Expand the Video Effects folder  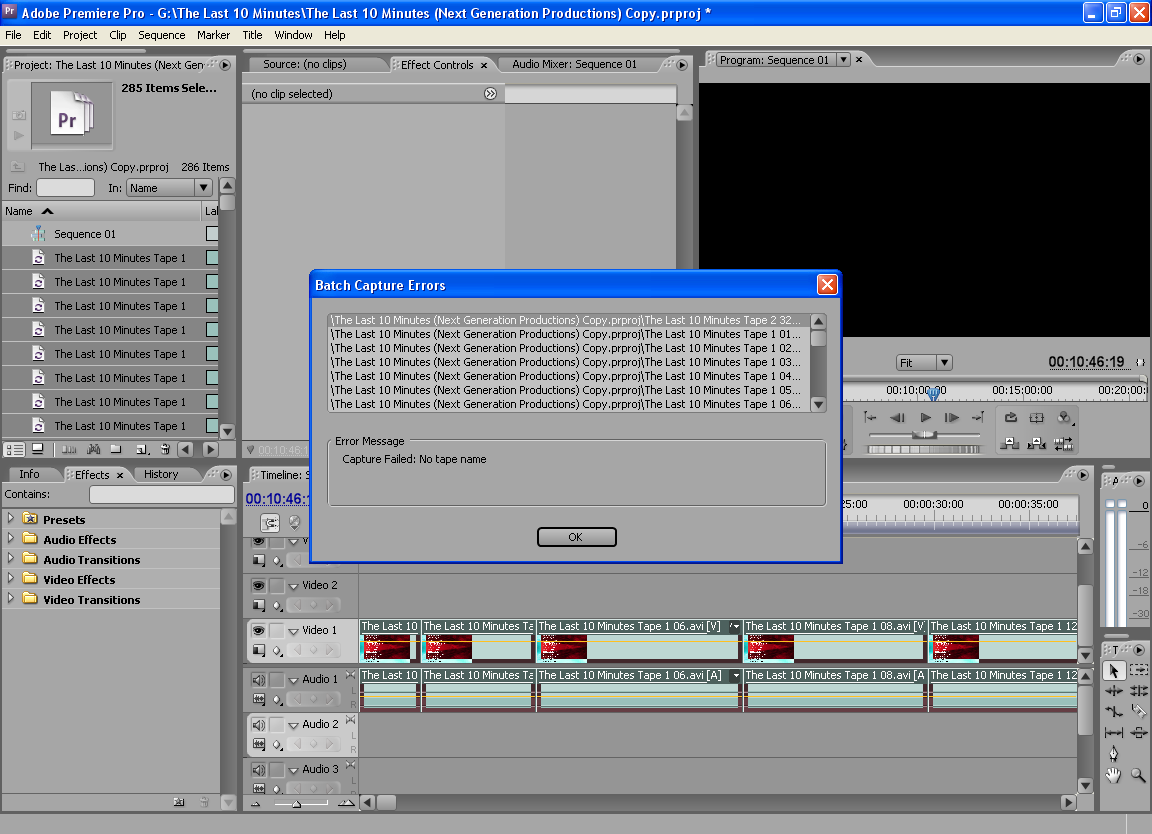[x=11, y=578]
